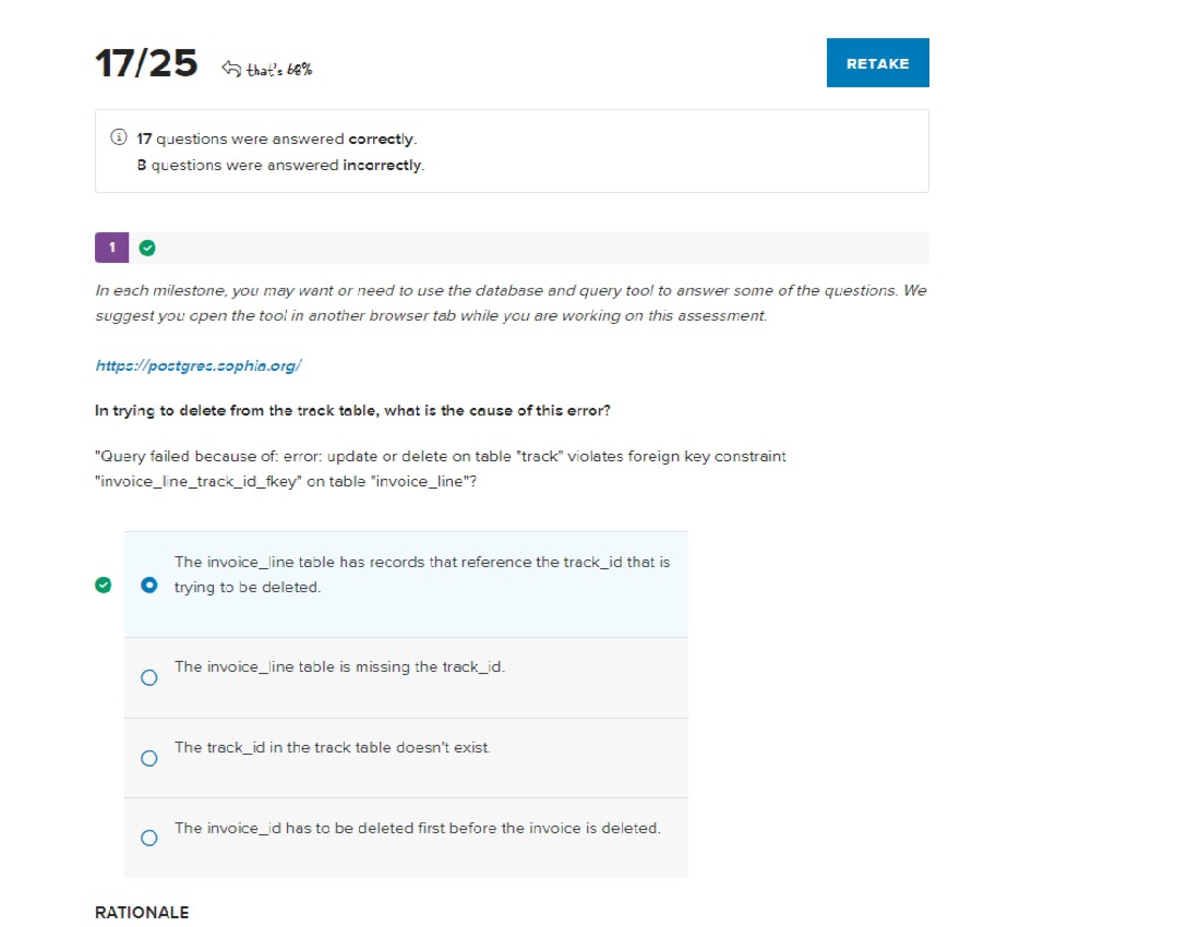Image resolution: width=1200 pixels, height=927 pixels.
Task: Choose radio button for "track_id doesn't exist" option
Action: point(149,758)
